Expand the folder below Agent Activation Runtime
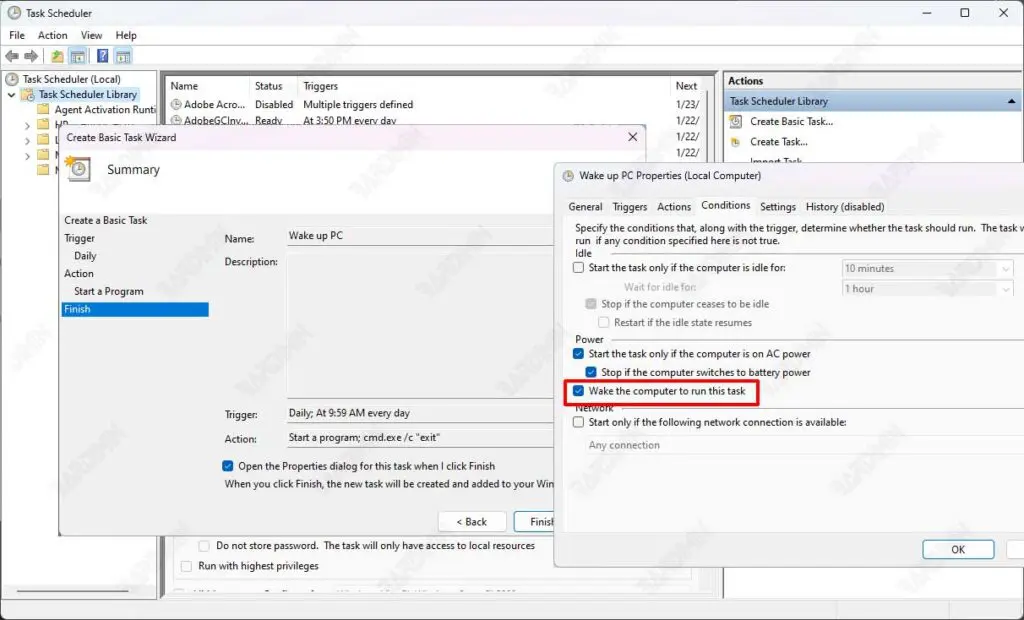The height and width of the screenshot is (620, 1024). (x=27, y=124)
